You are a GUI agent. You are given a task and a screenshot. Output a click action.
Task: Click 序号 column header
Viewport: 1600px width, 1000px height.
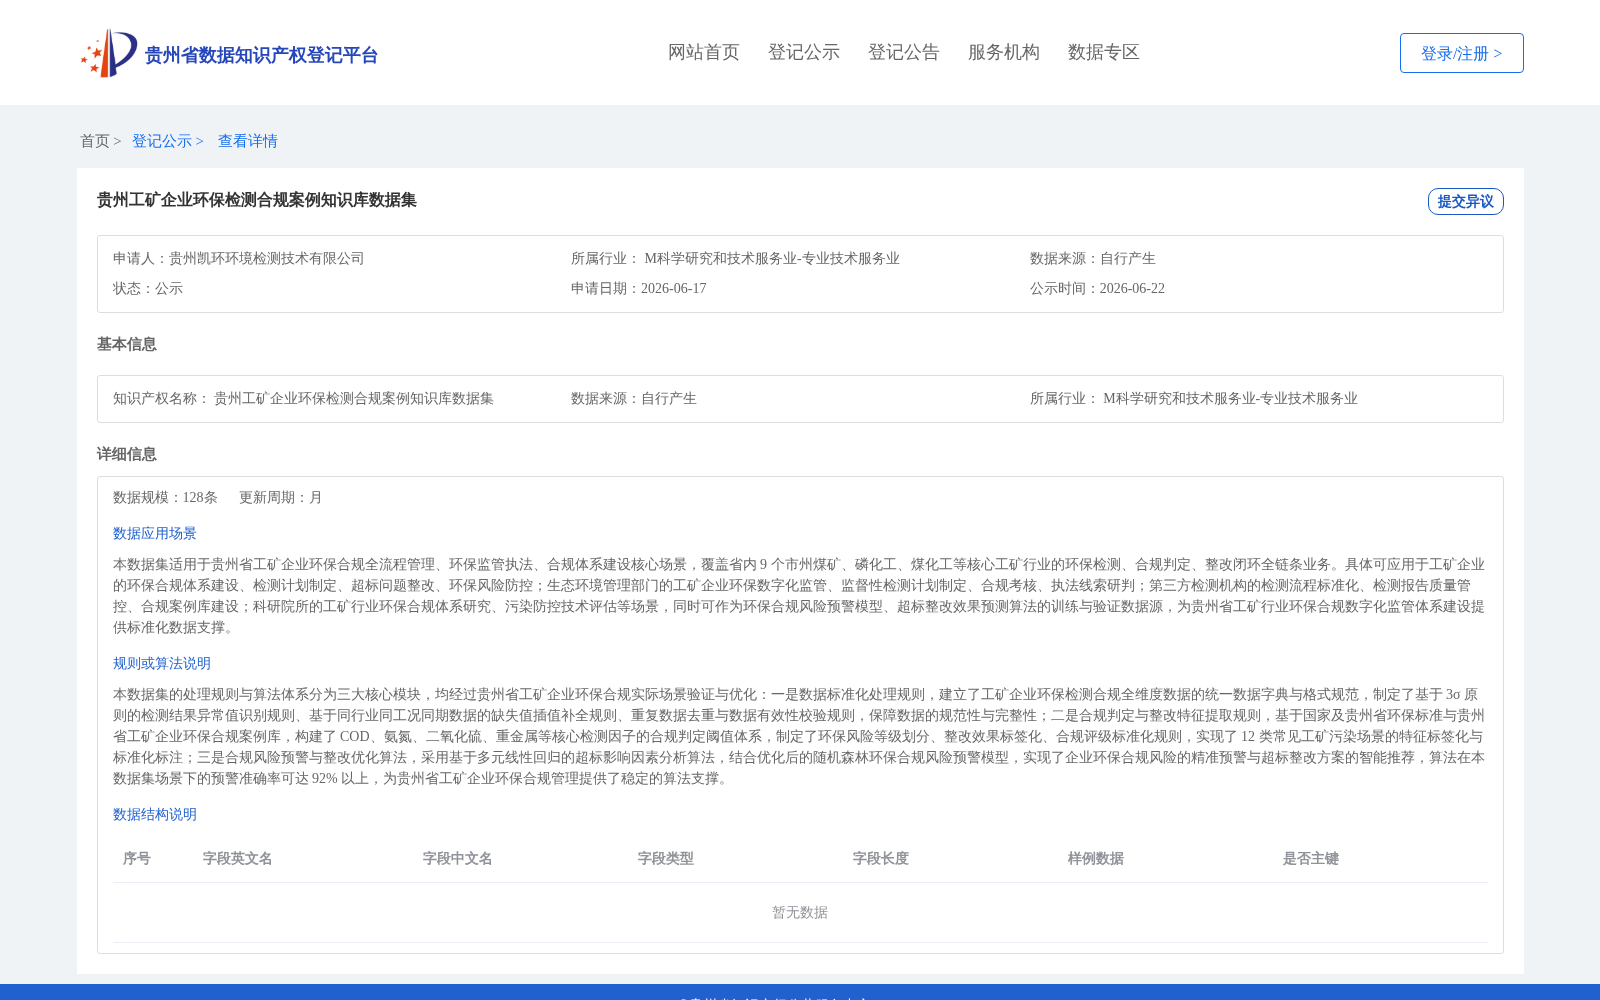pos(137,858)
